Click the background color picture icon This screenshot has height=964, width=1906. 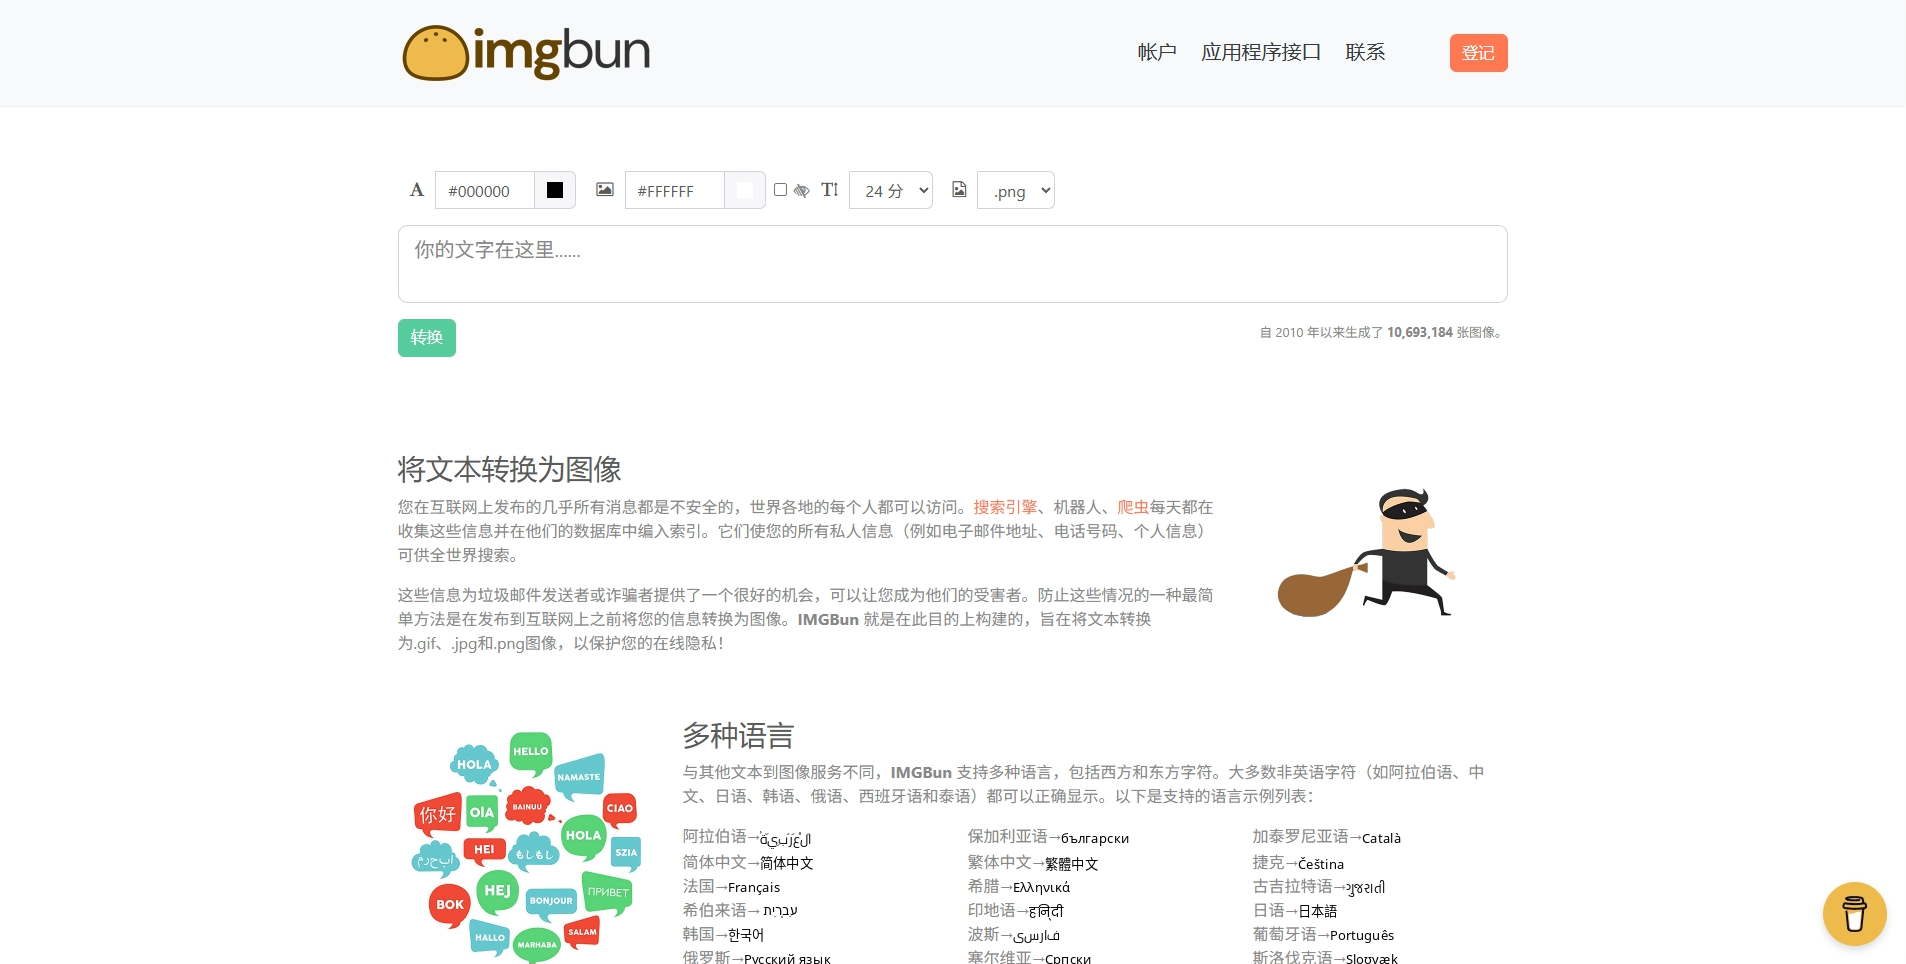click(x=605, y=190)
